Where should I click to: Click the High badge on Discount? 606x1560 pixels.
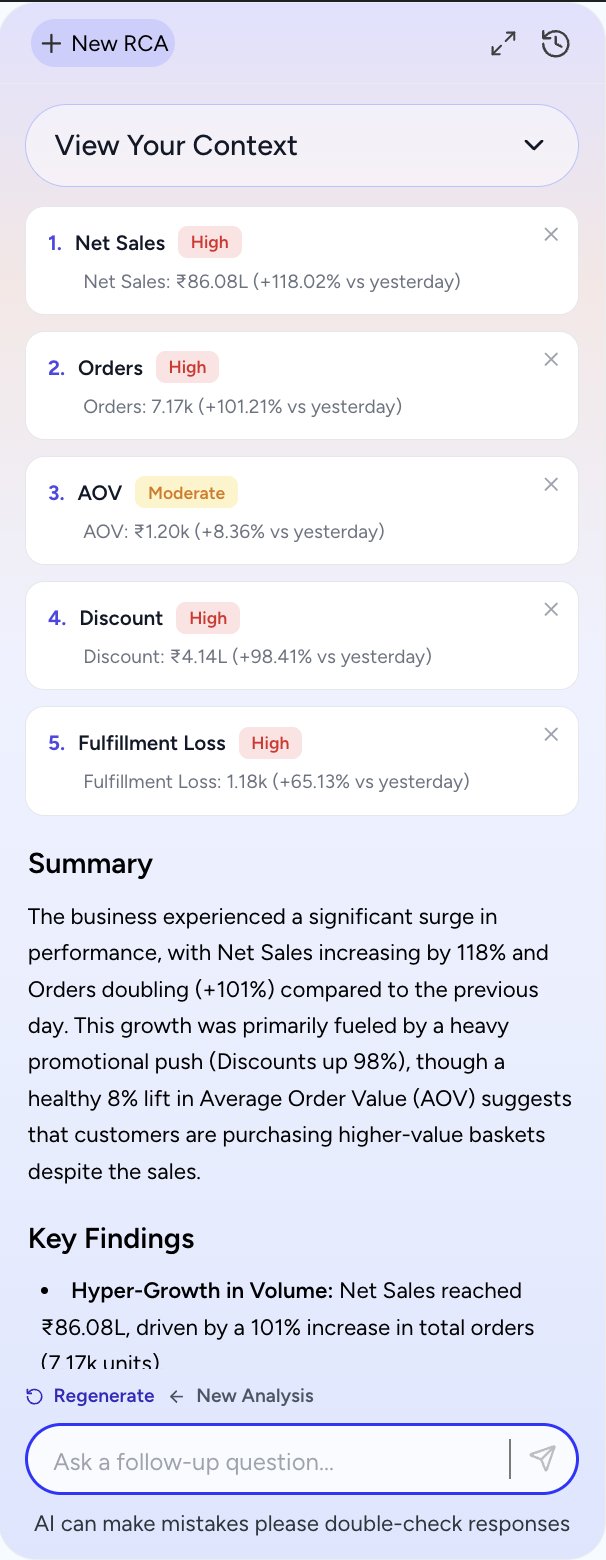(x=208, y=618)
